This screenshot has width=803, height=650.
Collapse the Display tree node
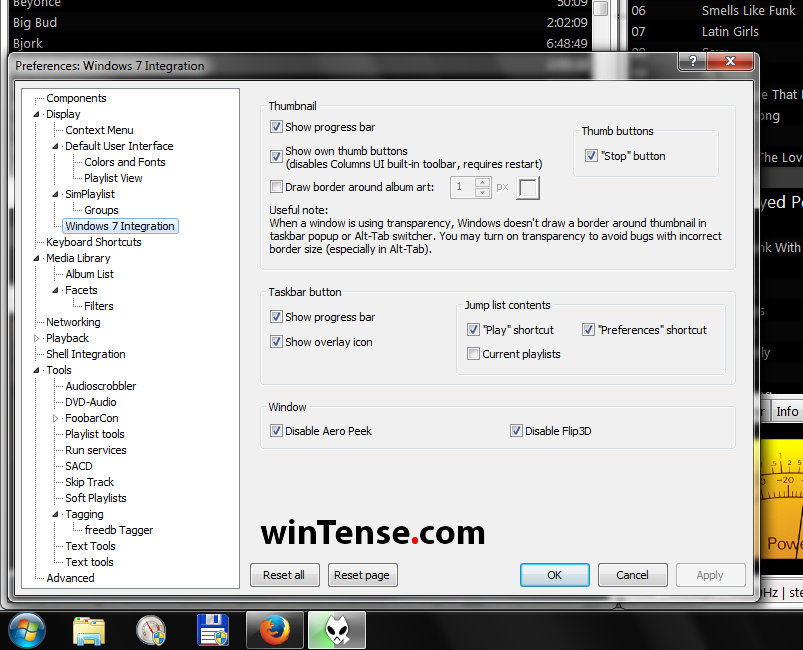pyautogui.click(x=36, y=114)
